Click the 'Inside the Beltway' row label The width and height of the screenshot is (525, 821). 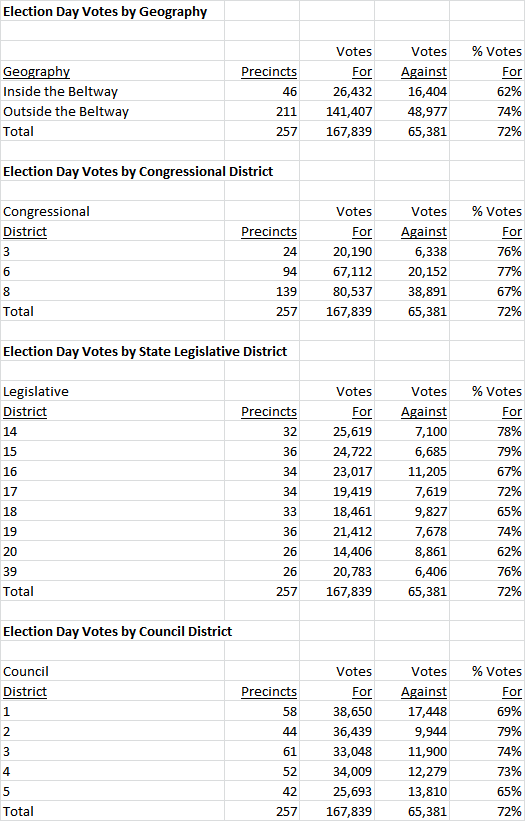60,92
